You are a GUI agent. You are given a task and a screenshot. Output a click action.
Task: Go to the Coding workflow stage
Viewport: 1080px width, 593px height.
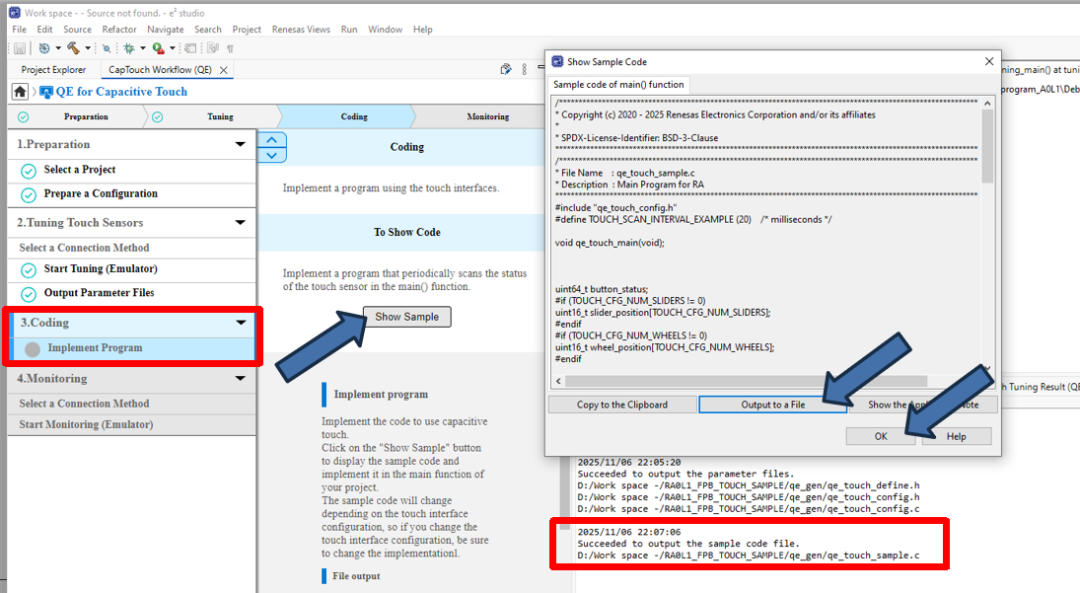tap(354, 116)
